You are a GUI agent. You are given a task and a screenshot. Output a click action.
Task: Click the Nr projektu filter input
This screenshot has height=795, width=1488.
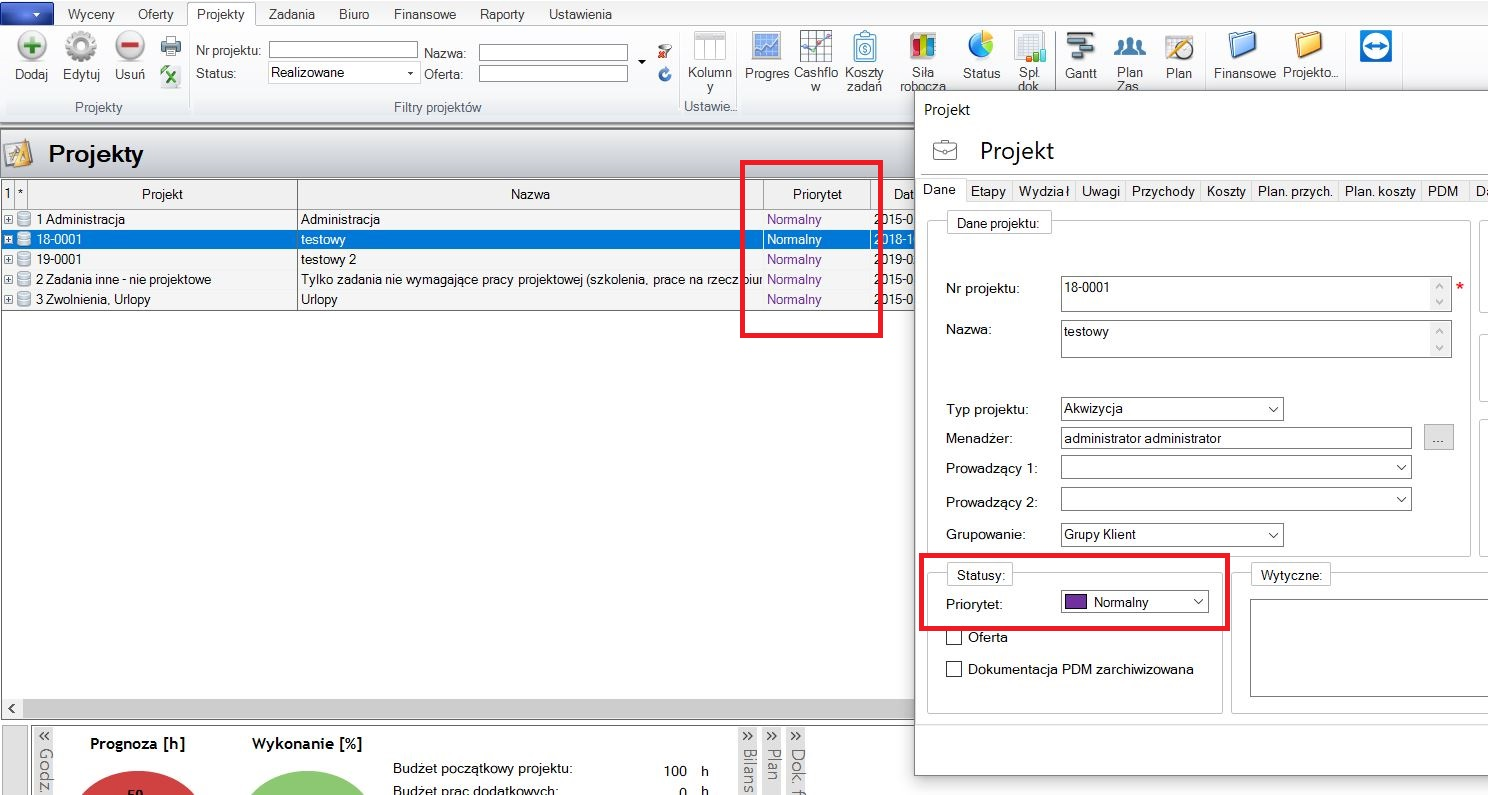tap(343, 50)
